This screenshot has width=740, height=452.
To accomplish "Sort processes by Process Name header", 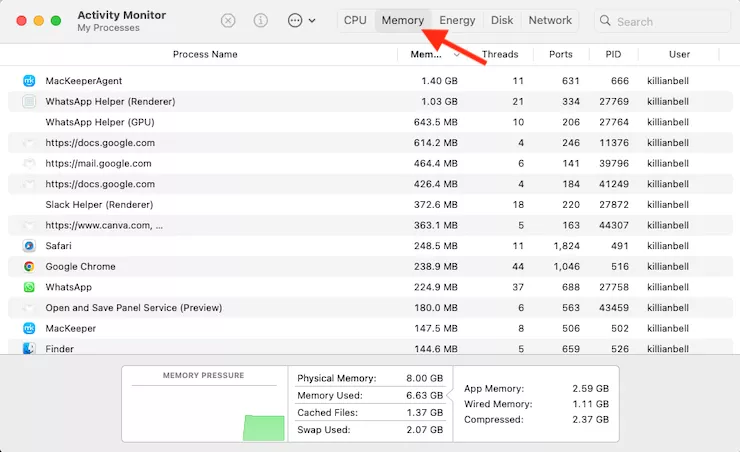I will [205, 54].
